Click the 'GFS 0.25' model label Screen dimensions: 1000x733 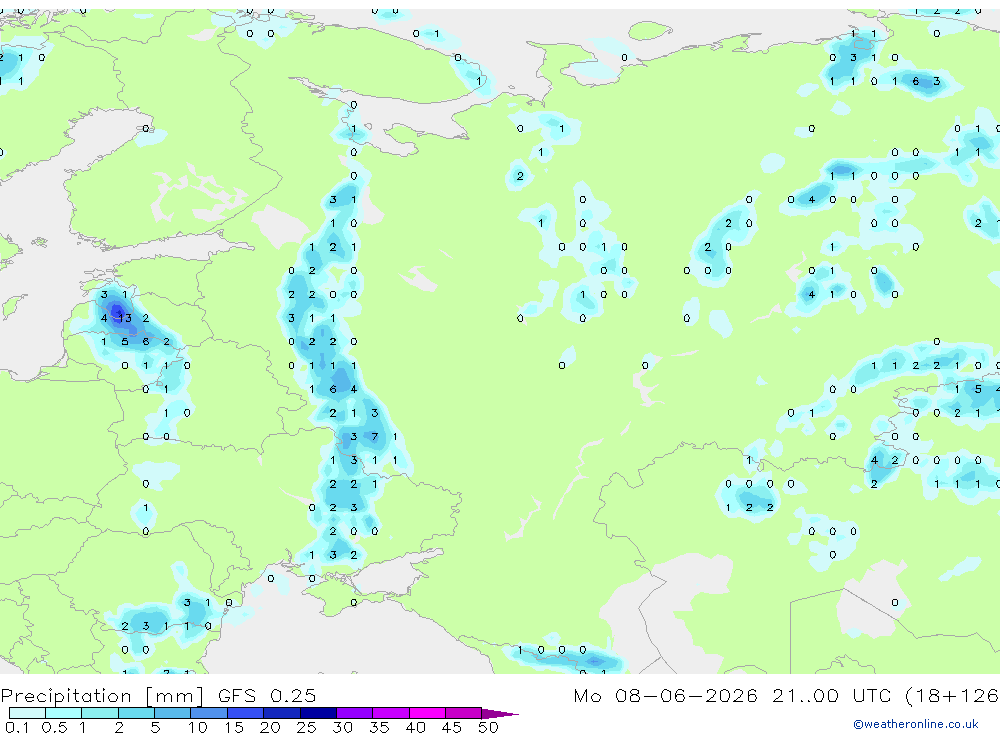[x=267, y=695]
